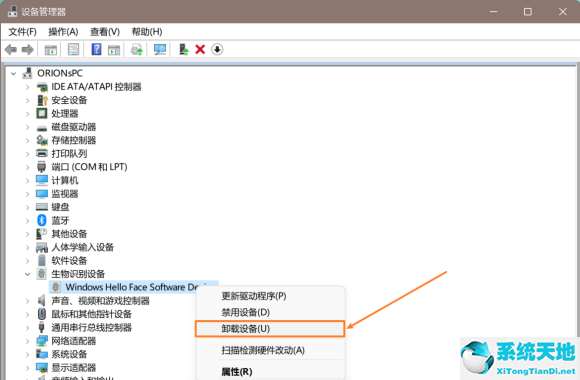Click the 蓝牙 Bluetooth icon

[42, 220]
